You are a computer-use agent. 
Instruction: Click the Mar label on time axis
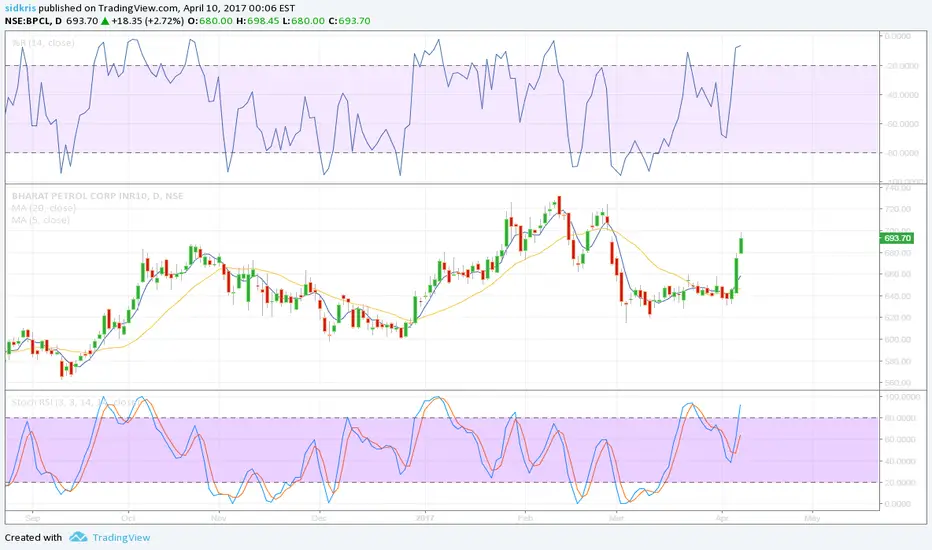coord(616,518)
